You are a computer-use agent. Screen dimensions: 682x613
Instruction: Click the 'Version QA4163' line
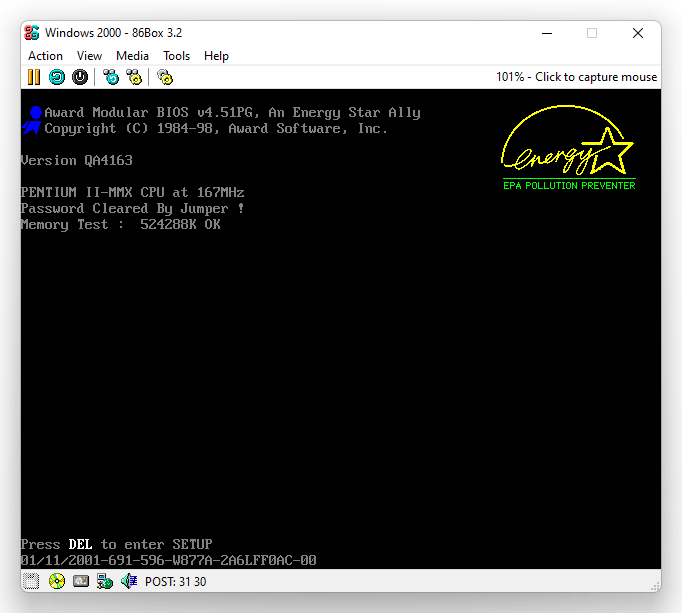pos(77,161)
